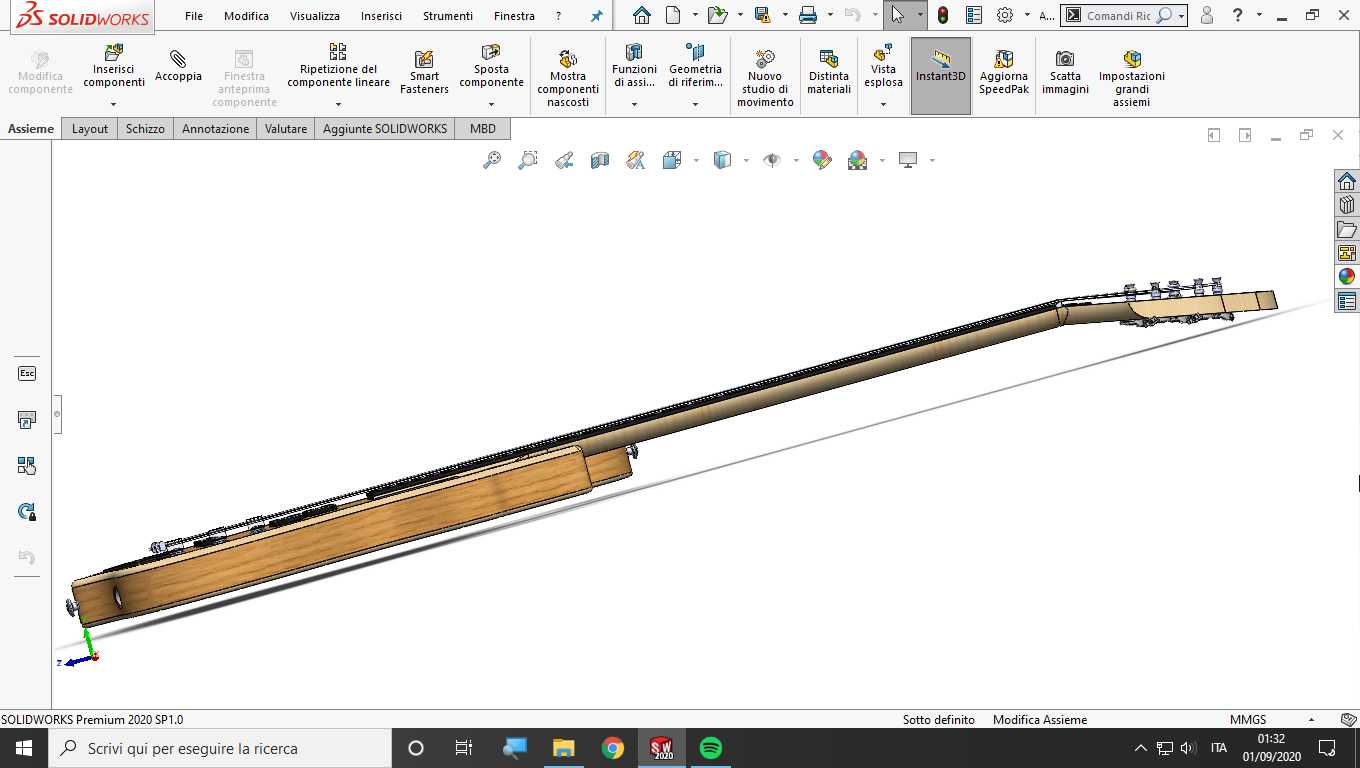Image resolution: width=1360 pixels, height=768 pixels.
Task: Open the Dynamic Annotation Views icon
Action: point(635,160)
